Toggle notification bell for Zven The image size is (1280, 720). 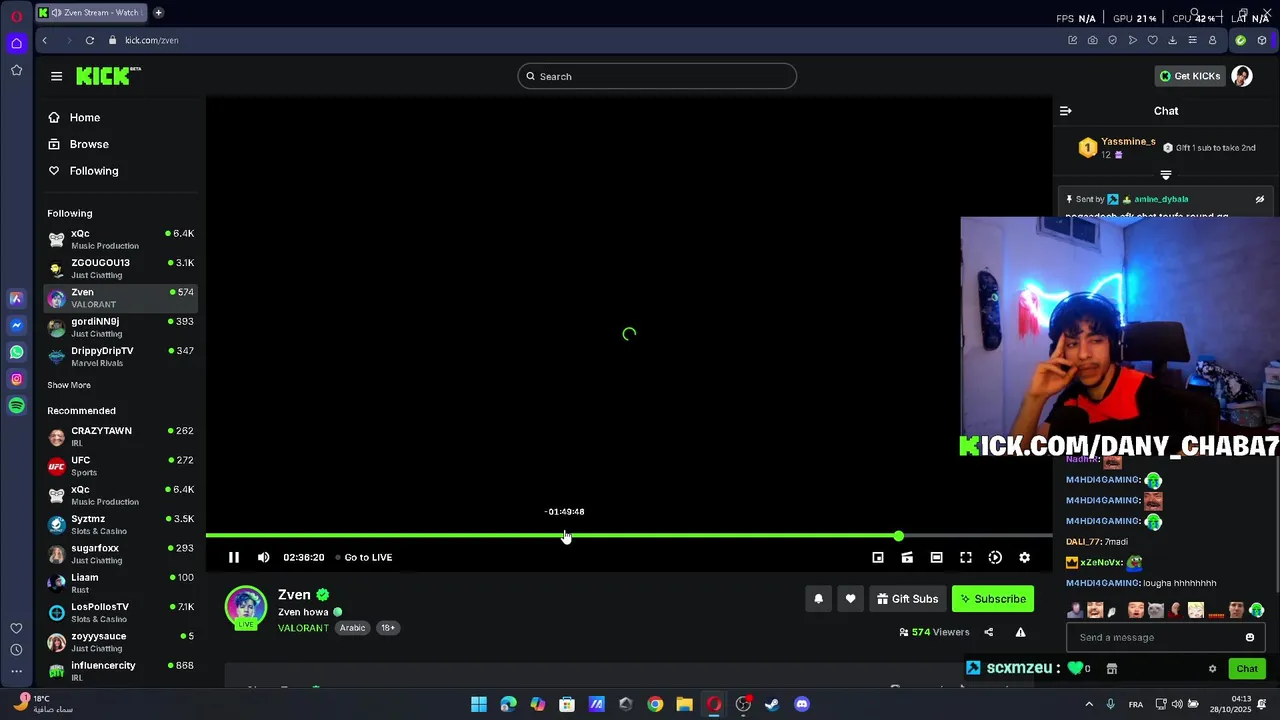pyautogui.click(x=818, y=599)
